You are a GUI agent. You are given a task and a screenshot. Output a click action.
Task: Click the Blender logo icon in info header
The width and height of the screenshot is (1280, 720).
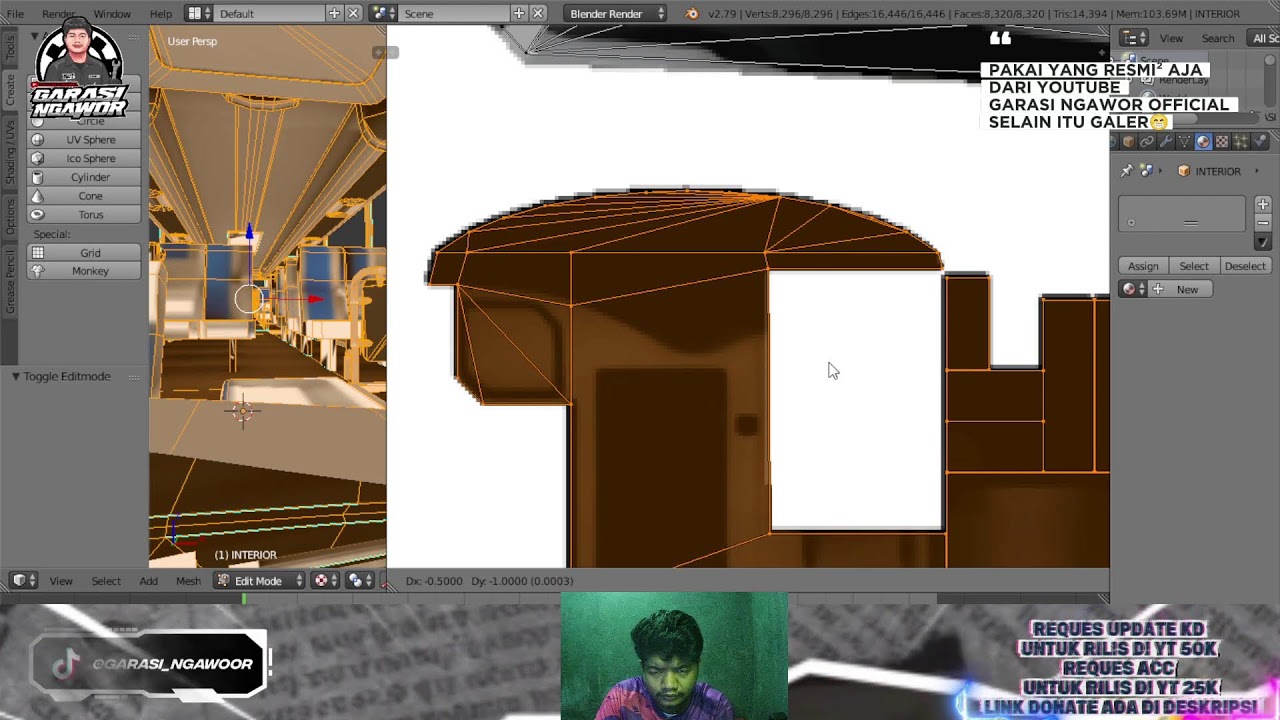point(692,13)
